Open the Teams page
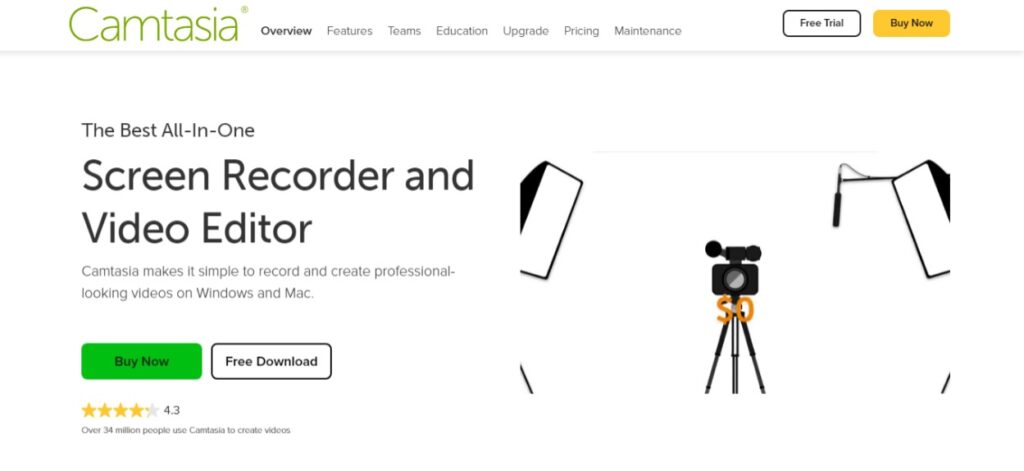This screenshot has width=1024, height=471. coord(404,31)
